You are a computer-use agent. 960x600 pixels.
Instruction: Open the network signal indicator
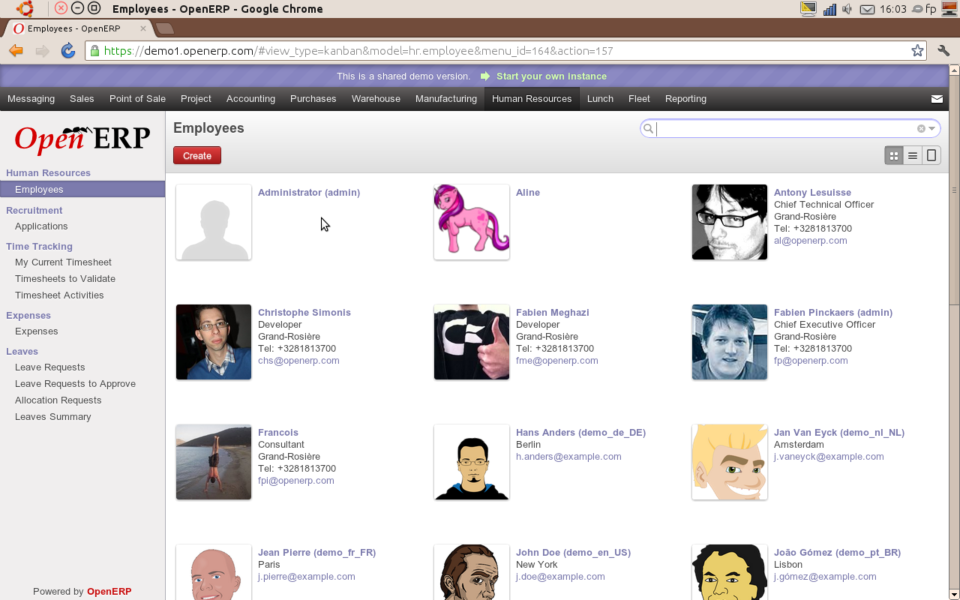[829, 9]
